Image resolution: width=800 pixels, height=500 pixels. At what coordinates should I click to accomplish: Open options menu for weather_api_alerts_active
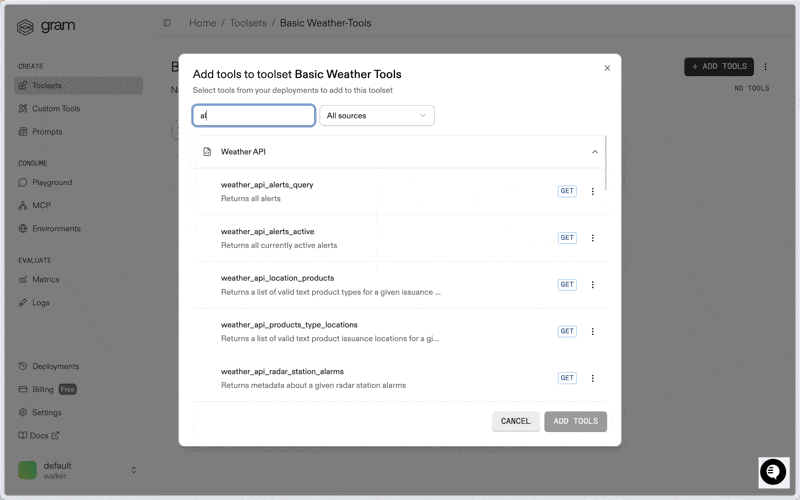point(592,238)
